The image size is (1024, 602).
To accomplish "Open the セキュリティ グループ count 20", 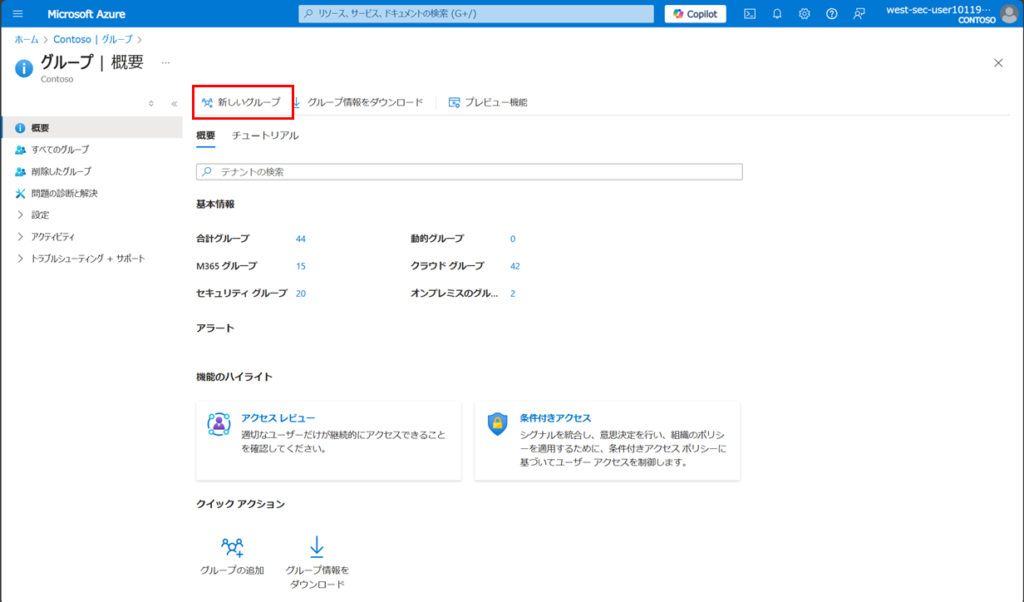I will (x=300, y=293).
